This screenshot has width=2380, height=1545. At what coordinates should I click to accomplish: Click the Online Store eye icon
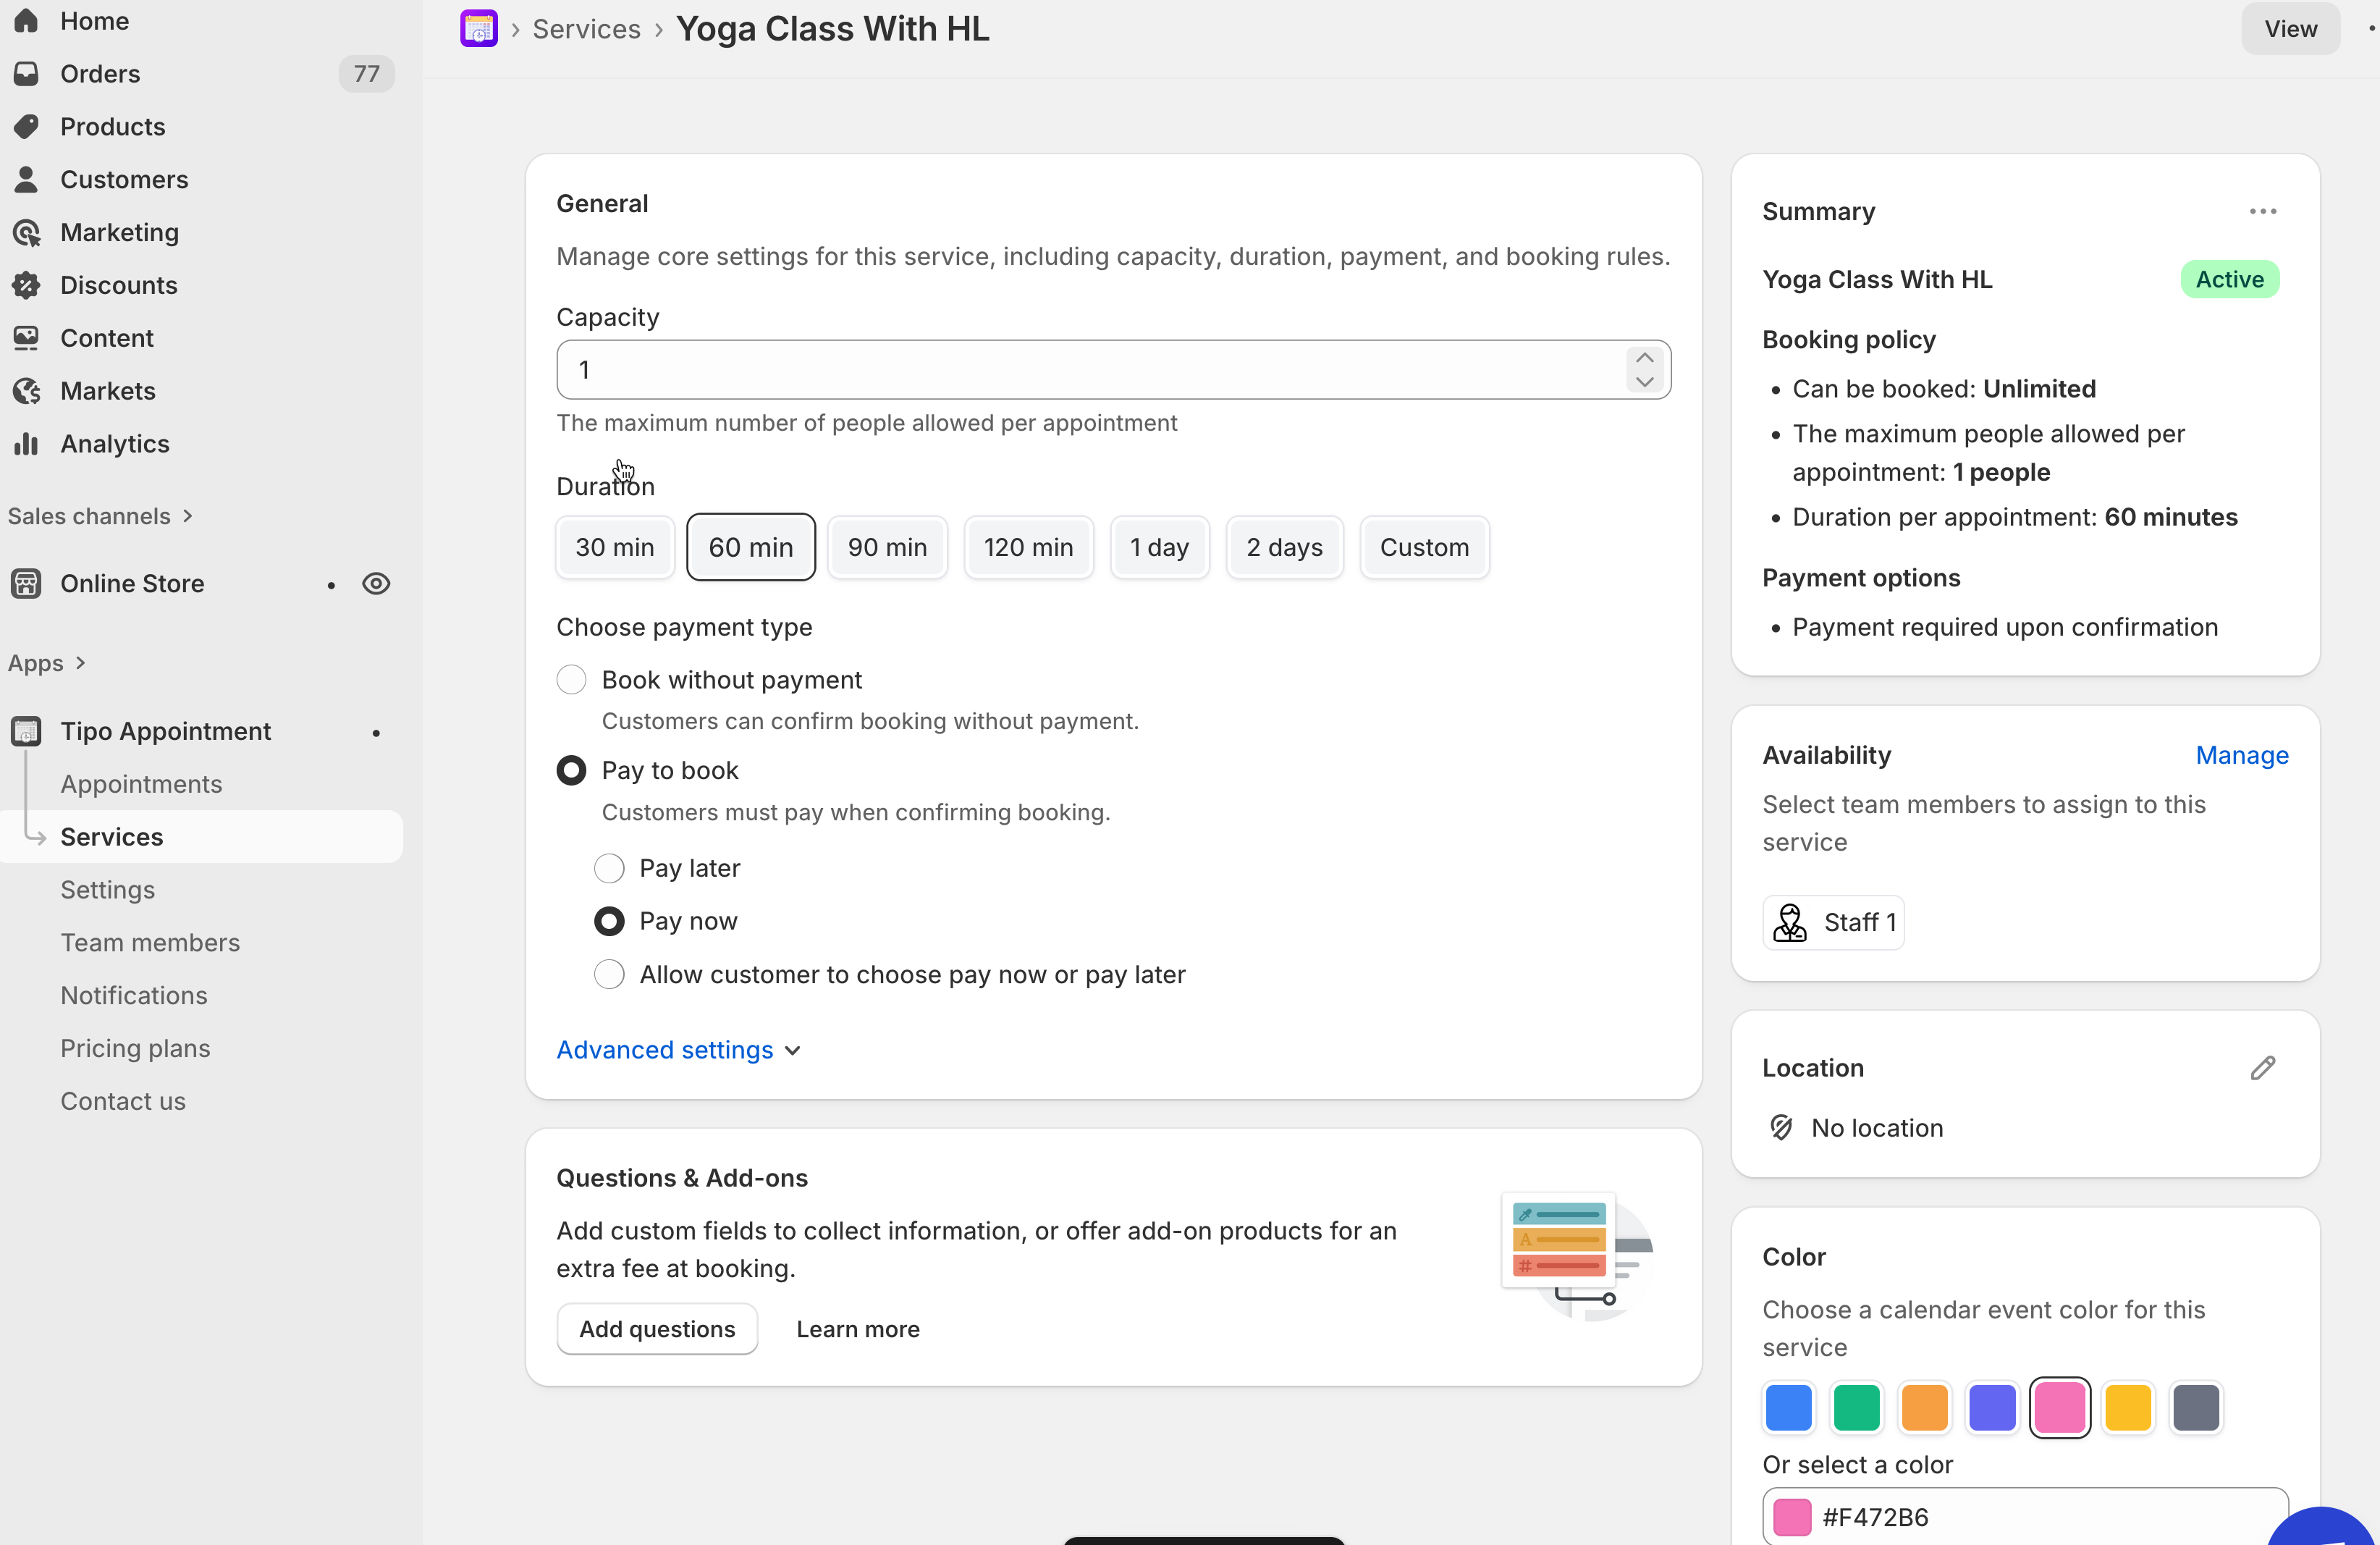tap(376, 583)
